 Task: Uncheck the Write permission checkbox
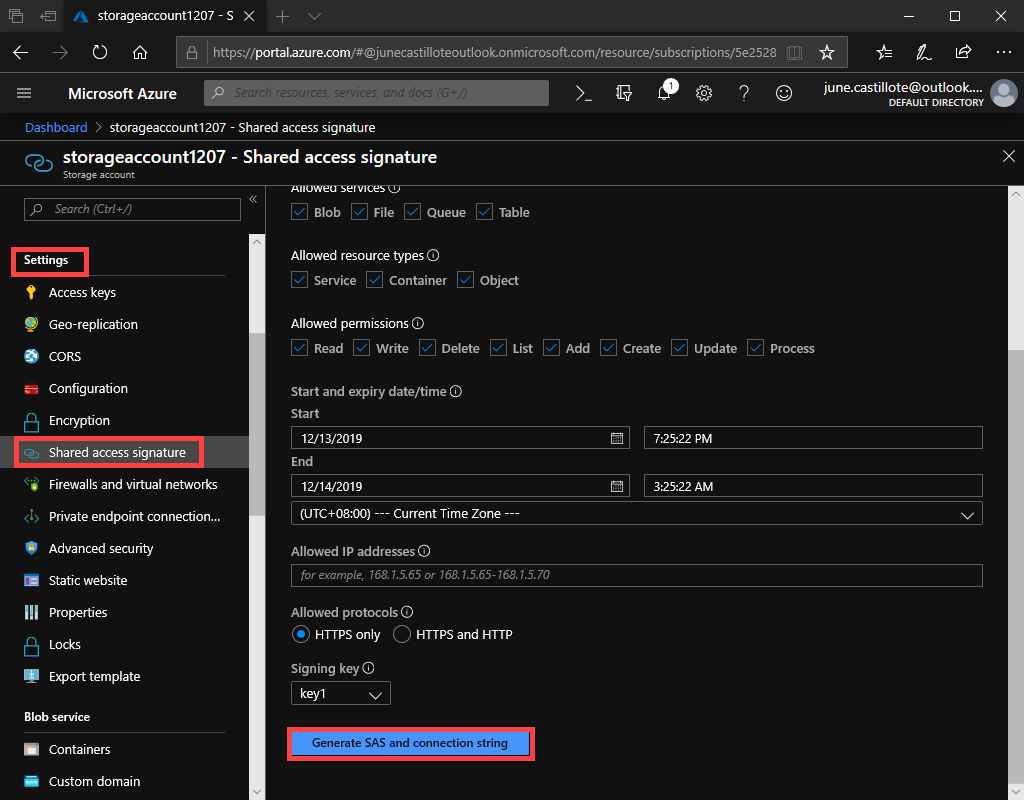(x=361, y=348)
